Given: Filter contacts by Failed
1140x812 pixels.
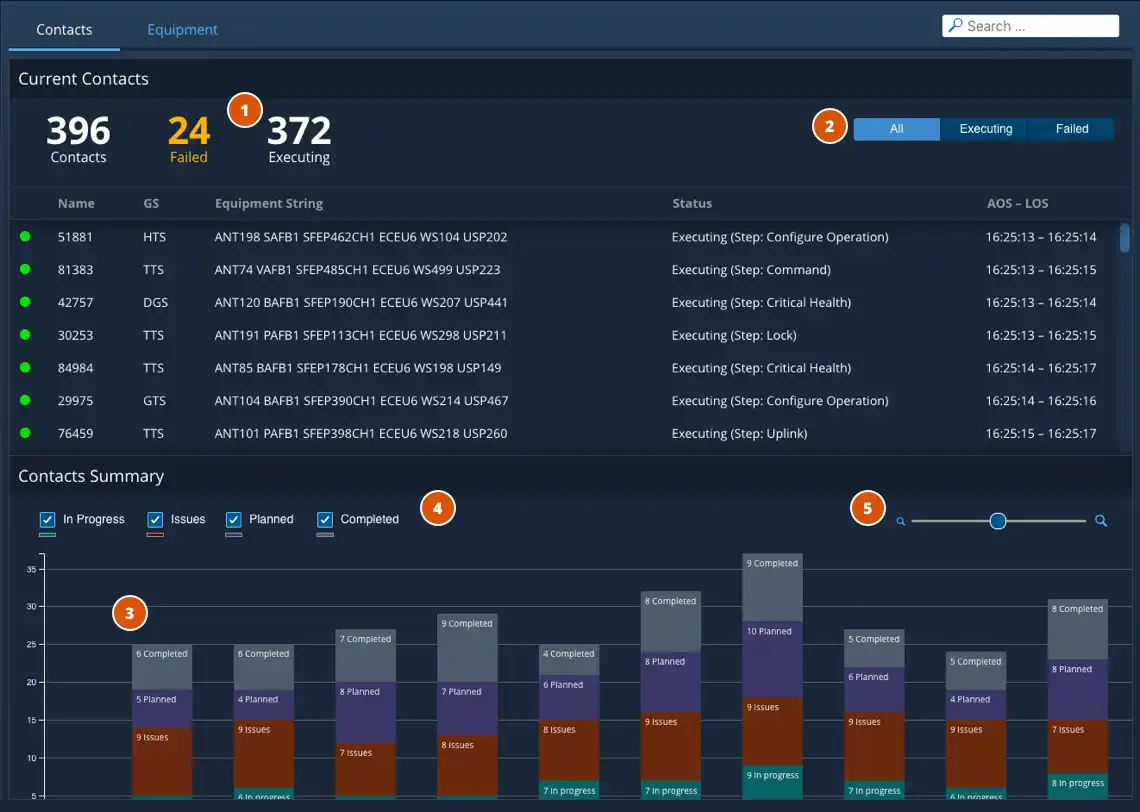Looking at the screenshot, I should coord(1072,129).
